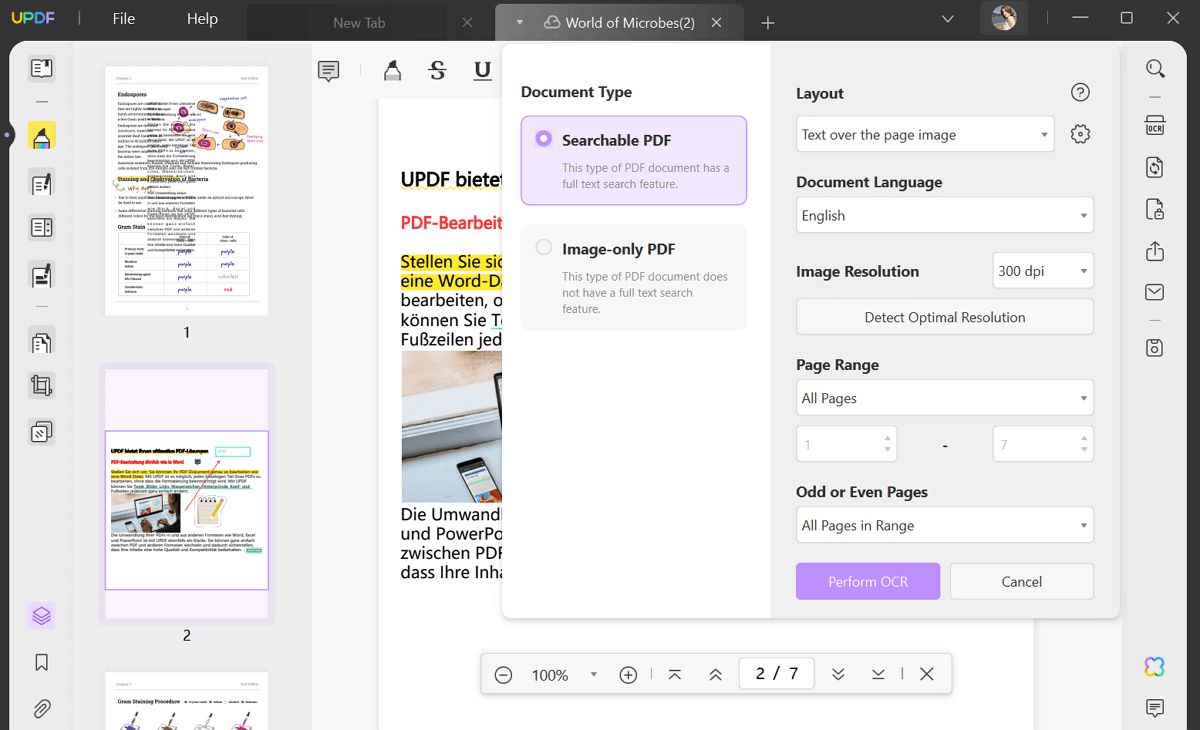This screenshot has height=730, width=1200.
Task: Open the Share export icon
Action: [1155, 251]
